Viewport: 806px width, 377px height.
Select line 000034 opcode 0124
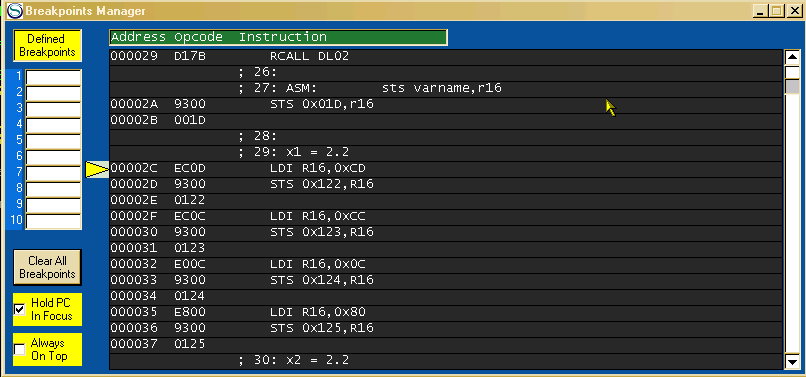(446, 296)
